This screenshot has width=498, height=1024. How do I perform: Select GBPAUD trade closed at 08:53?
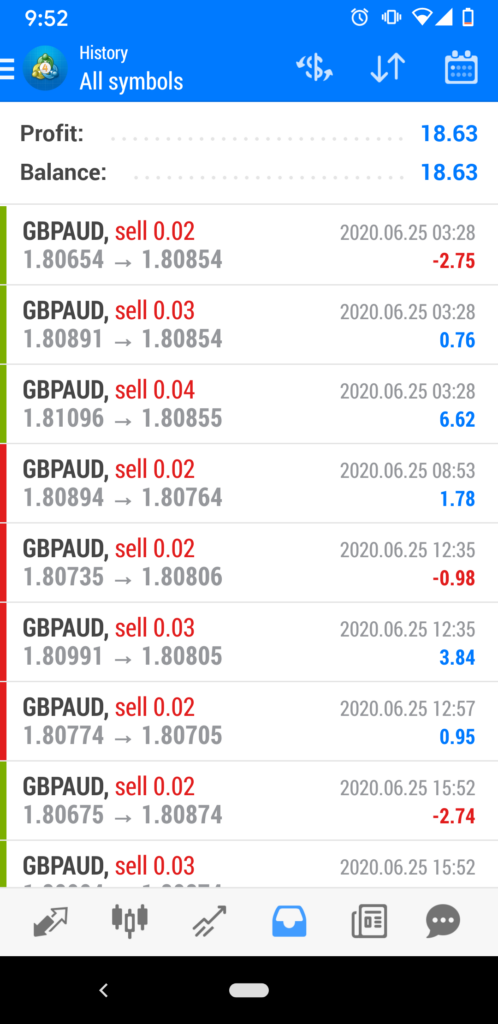(x=249, y=483)
